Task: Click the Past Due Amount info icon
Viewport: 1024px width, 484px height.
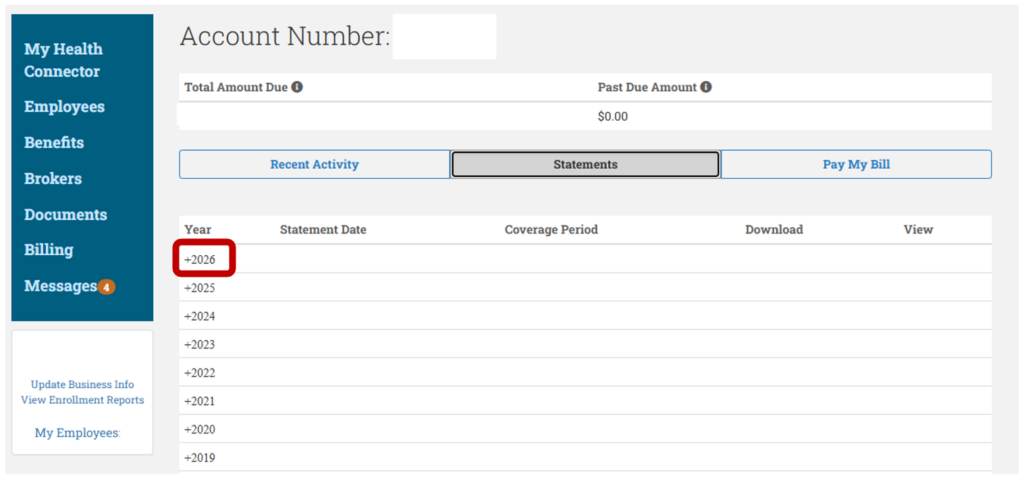Action: point(706,87)
